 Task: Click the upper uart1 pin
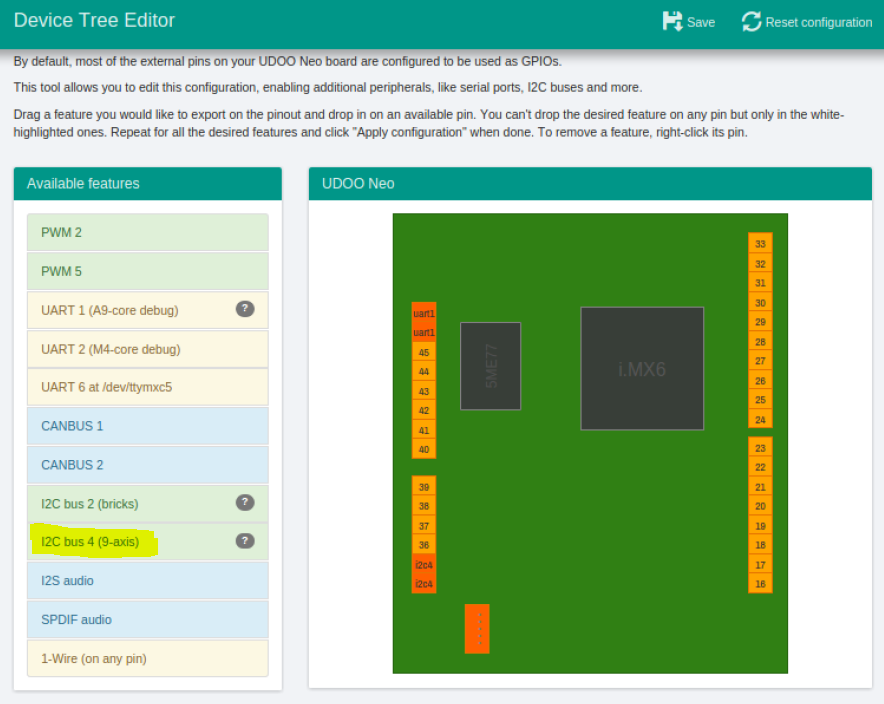tap(424, 313)
